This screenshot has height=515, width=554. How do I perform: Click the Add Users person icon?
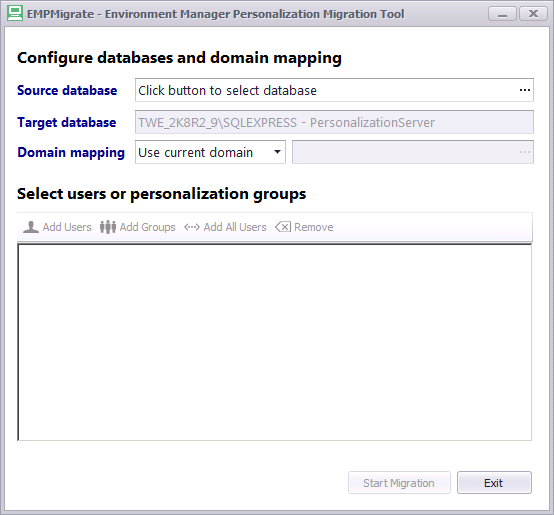31,227
